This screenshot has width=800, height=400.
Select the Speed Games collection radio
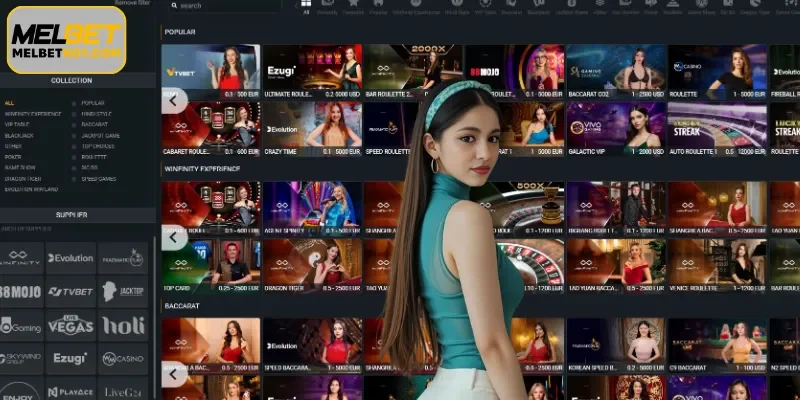(x=74, y=179)
